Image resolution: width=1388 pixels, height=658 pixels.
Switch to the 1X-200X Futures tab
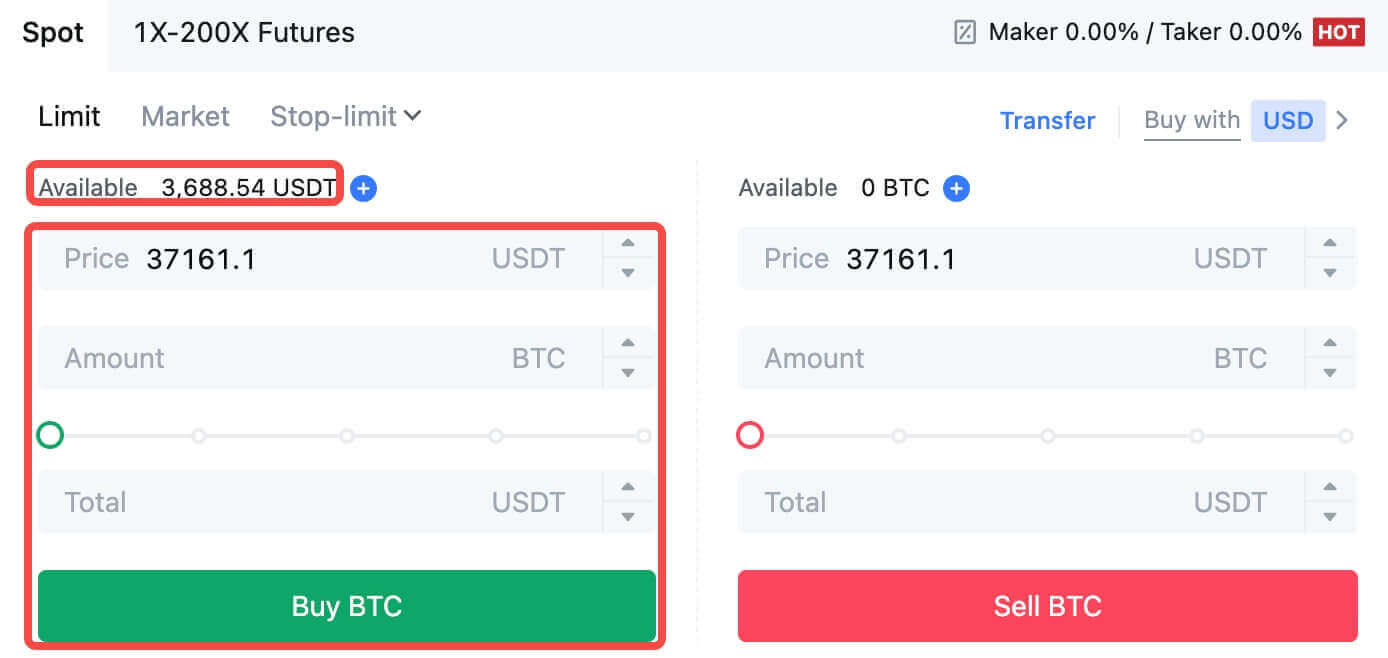[243, 32]
